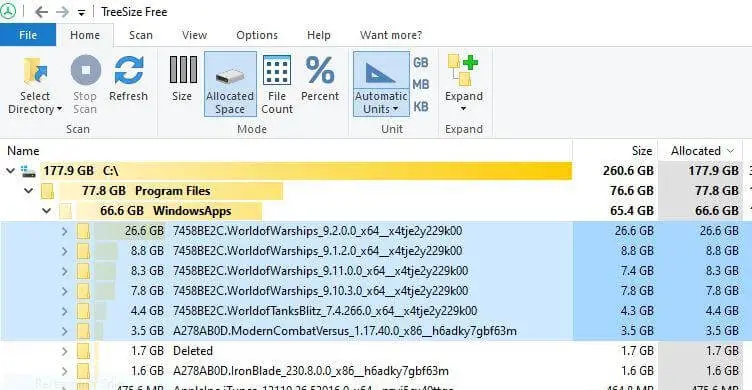Switch to Size mode
The width and height of the screenshot is (752, 390).
(182, 79)
